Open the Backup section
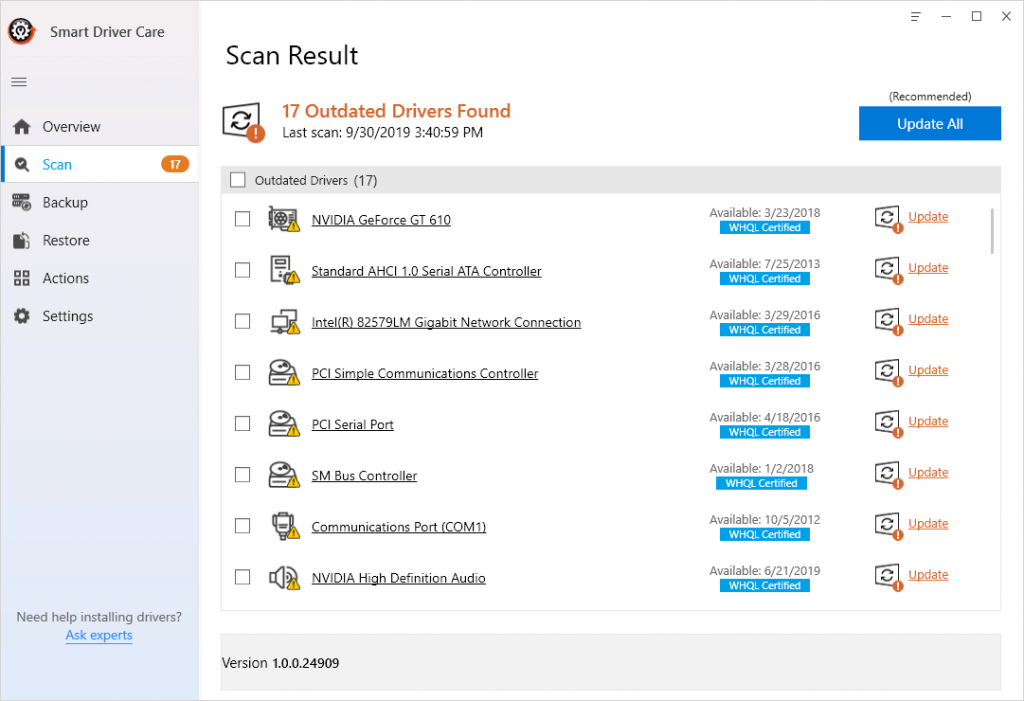The image size is (1024, 701). (100, 203)
